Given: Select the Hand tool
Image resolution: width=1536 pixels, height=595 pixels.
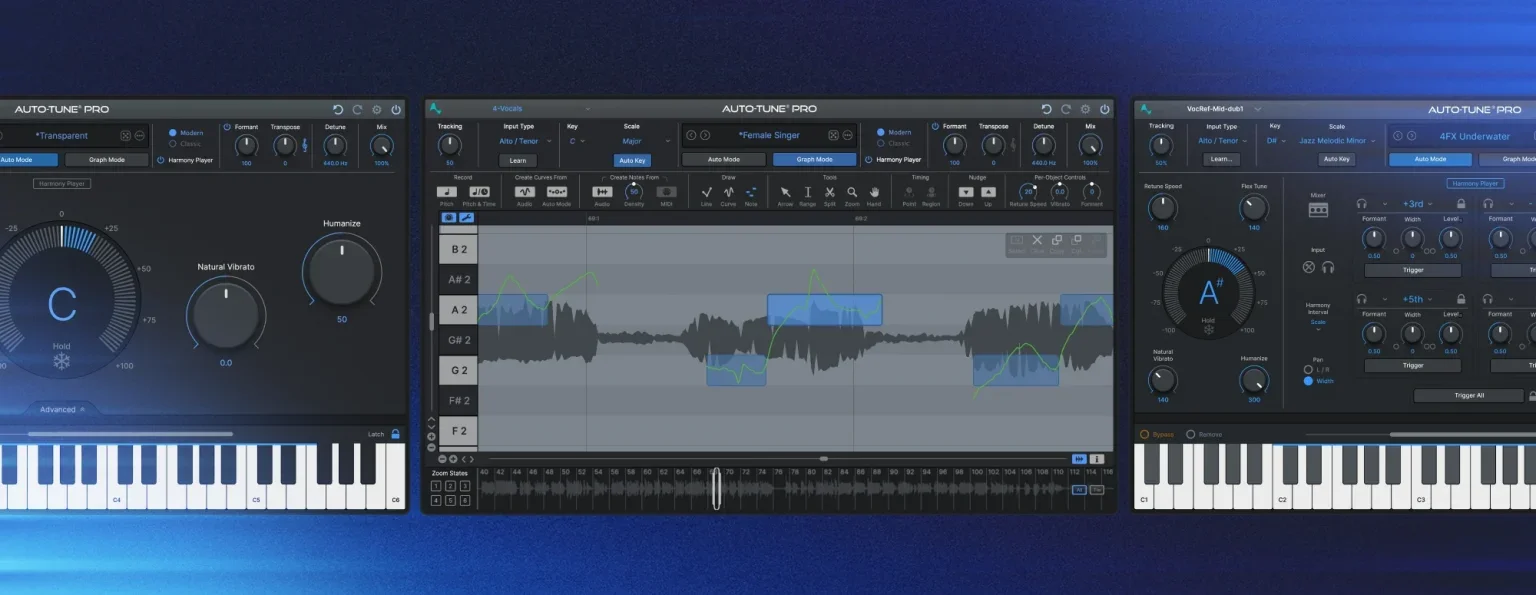Looking at the screenshot, I should pyautogui.click(x=874, y=191).
